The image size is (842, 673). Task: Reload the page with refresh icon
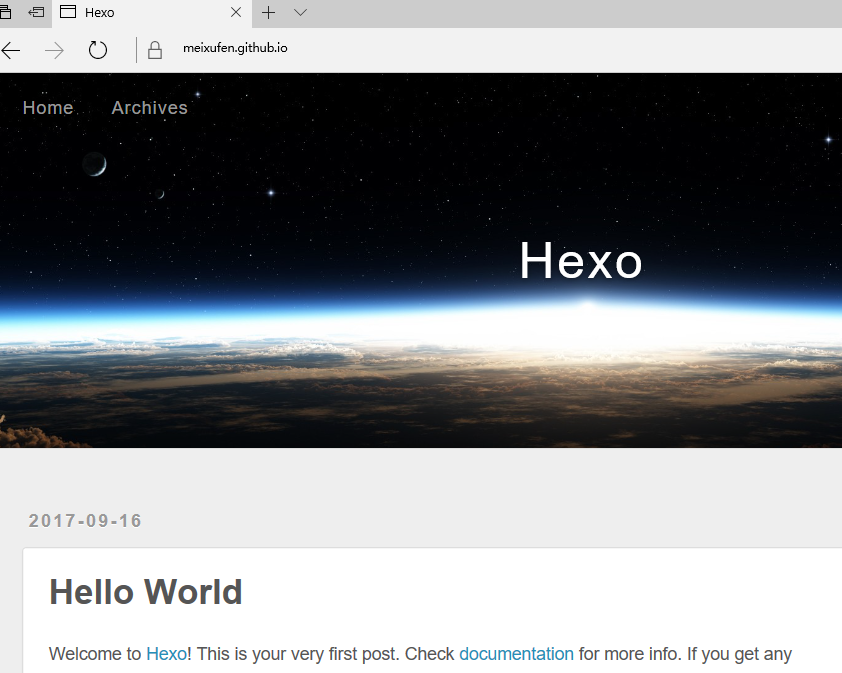[98, 50]
